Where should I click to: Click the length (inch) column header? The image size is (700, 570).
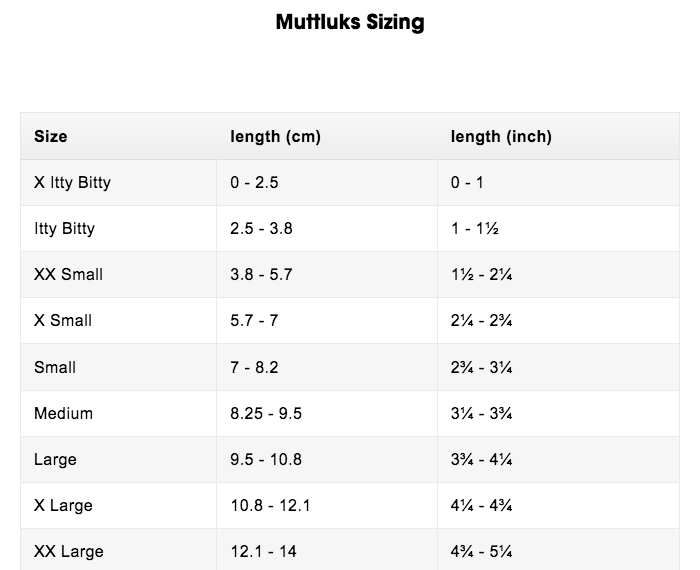coord(501,136)
